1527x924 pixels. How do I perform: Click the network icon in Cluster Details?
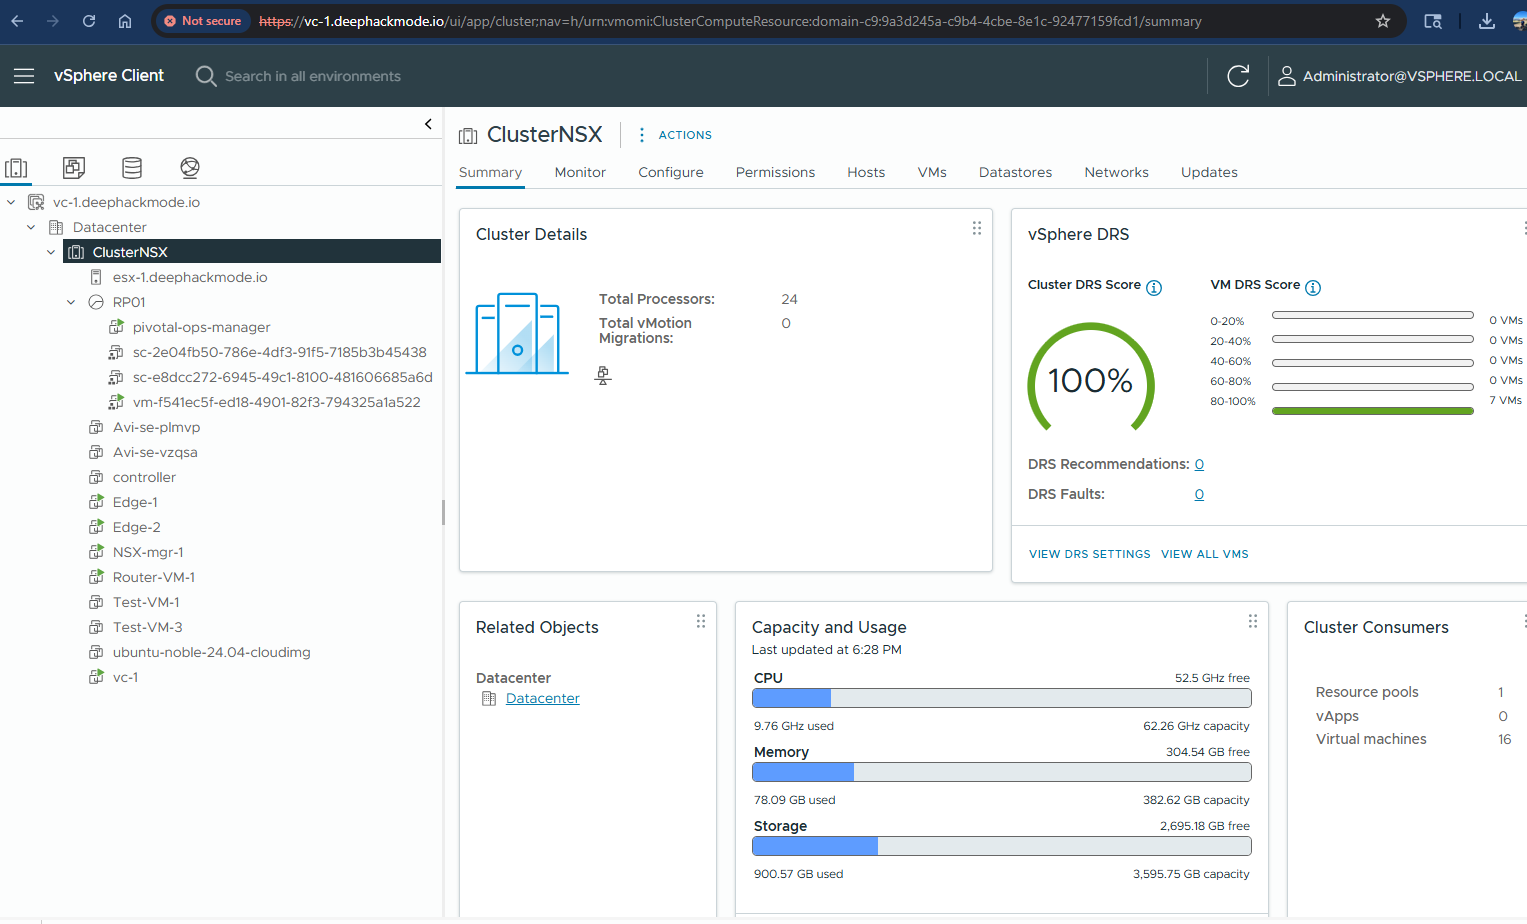[603, 376]
